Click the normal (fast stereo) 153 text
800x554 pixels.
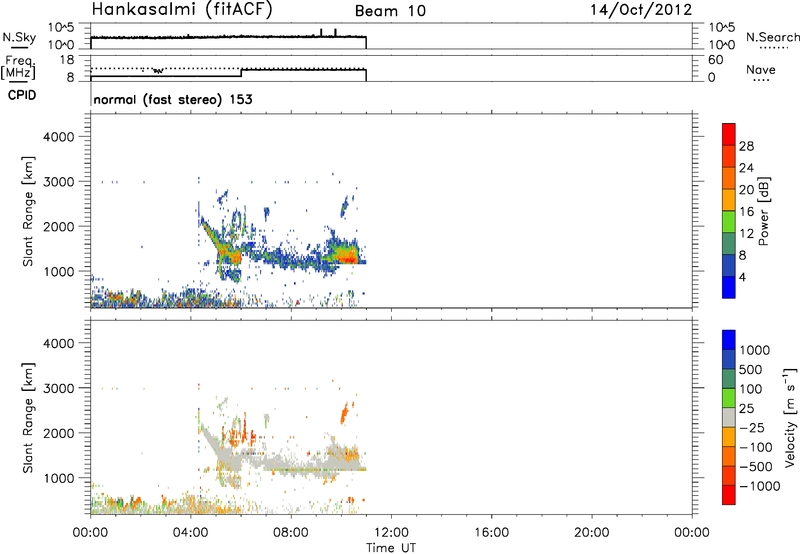click(x=173, y=99)
